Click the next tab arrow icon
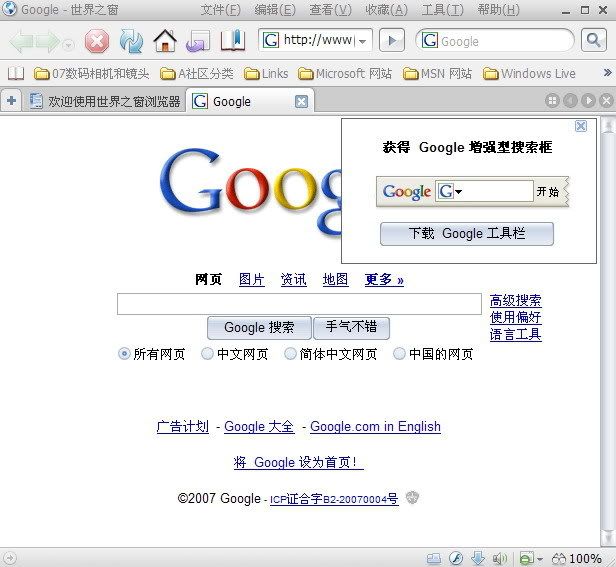Image resolution: width=616 pixels, height=567 pixels. click(588, 101)
